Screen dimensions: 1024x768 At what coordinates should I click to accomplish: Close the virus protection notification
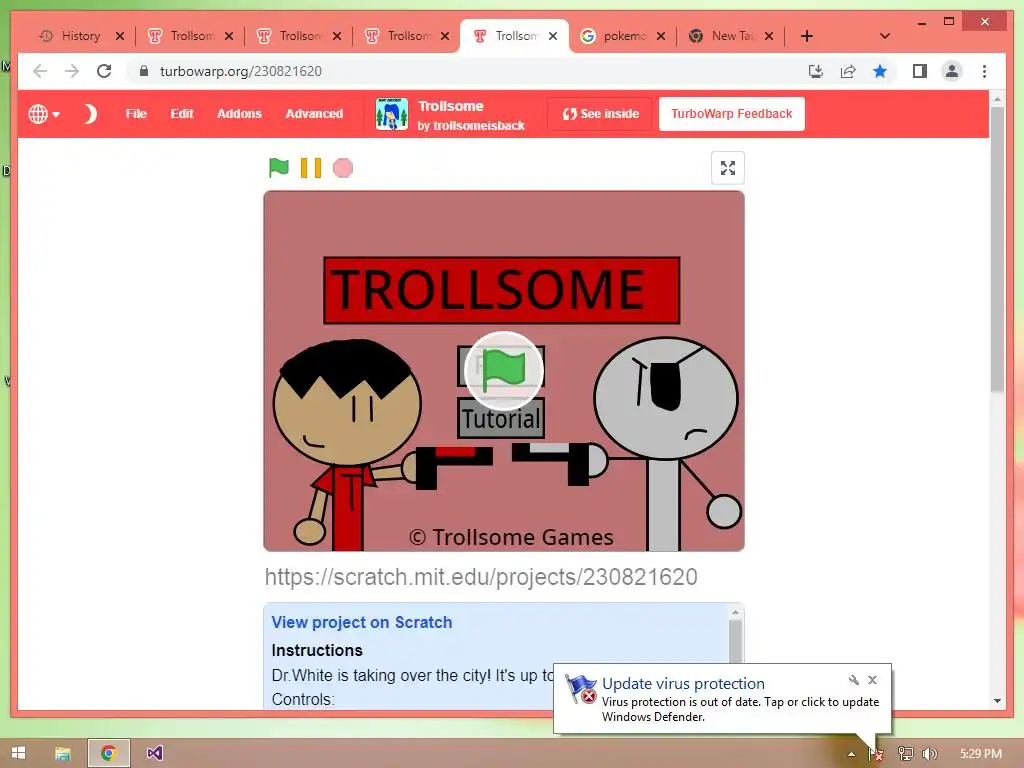point(872,680)
